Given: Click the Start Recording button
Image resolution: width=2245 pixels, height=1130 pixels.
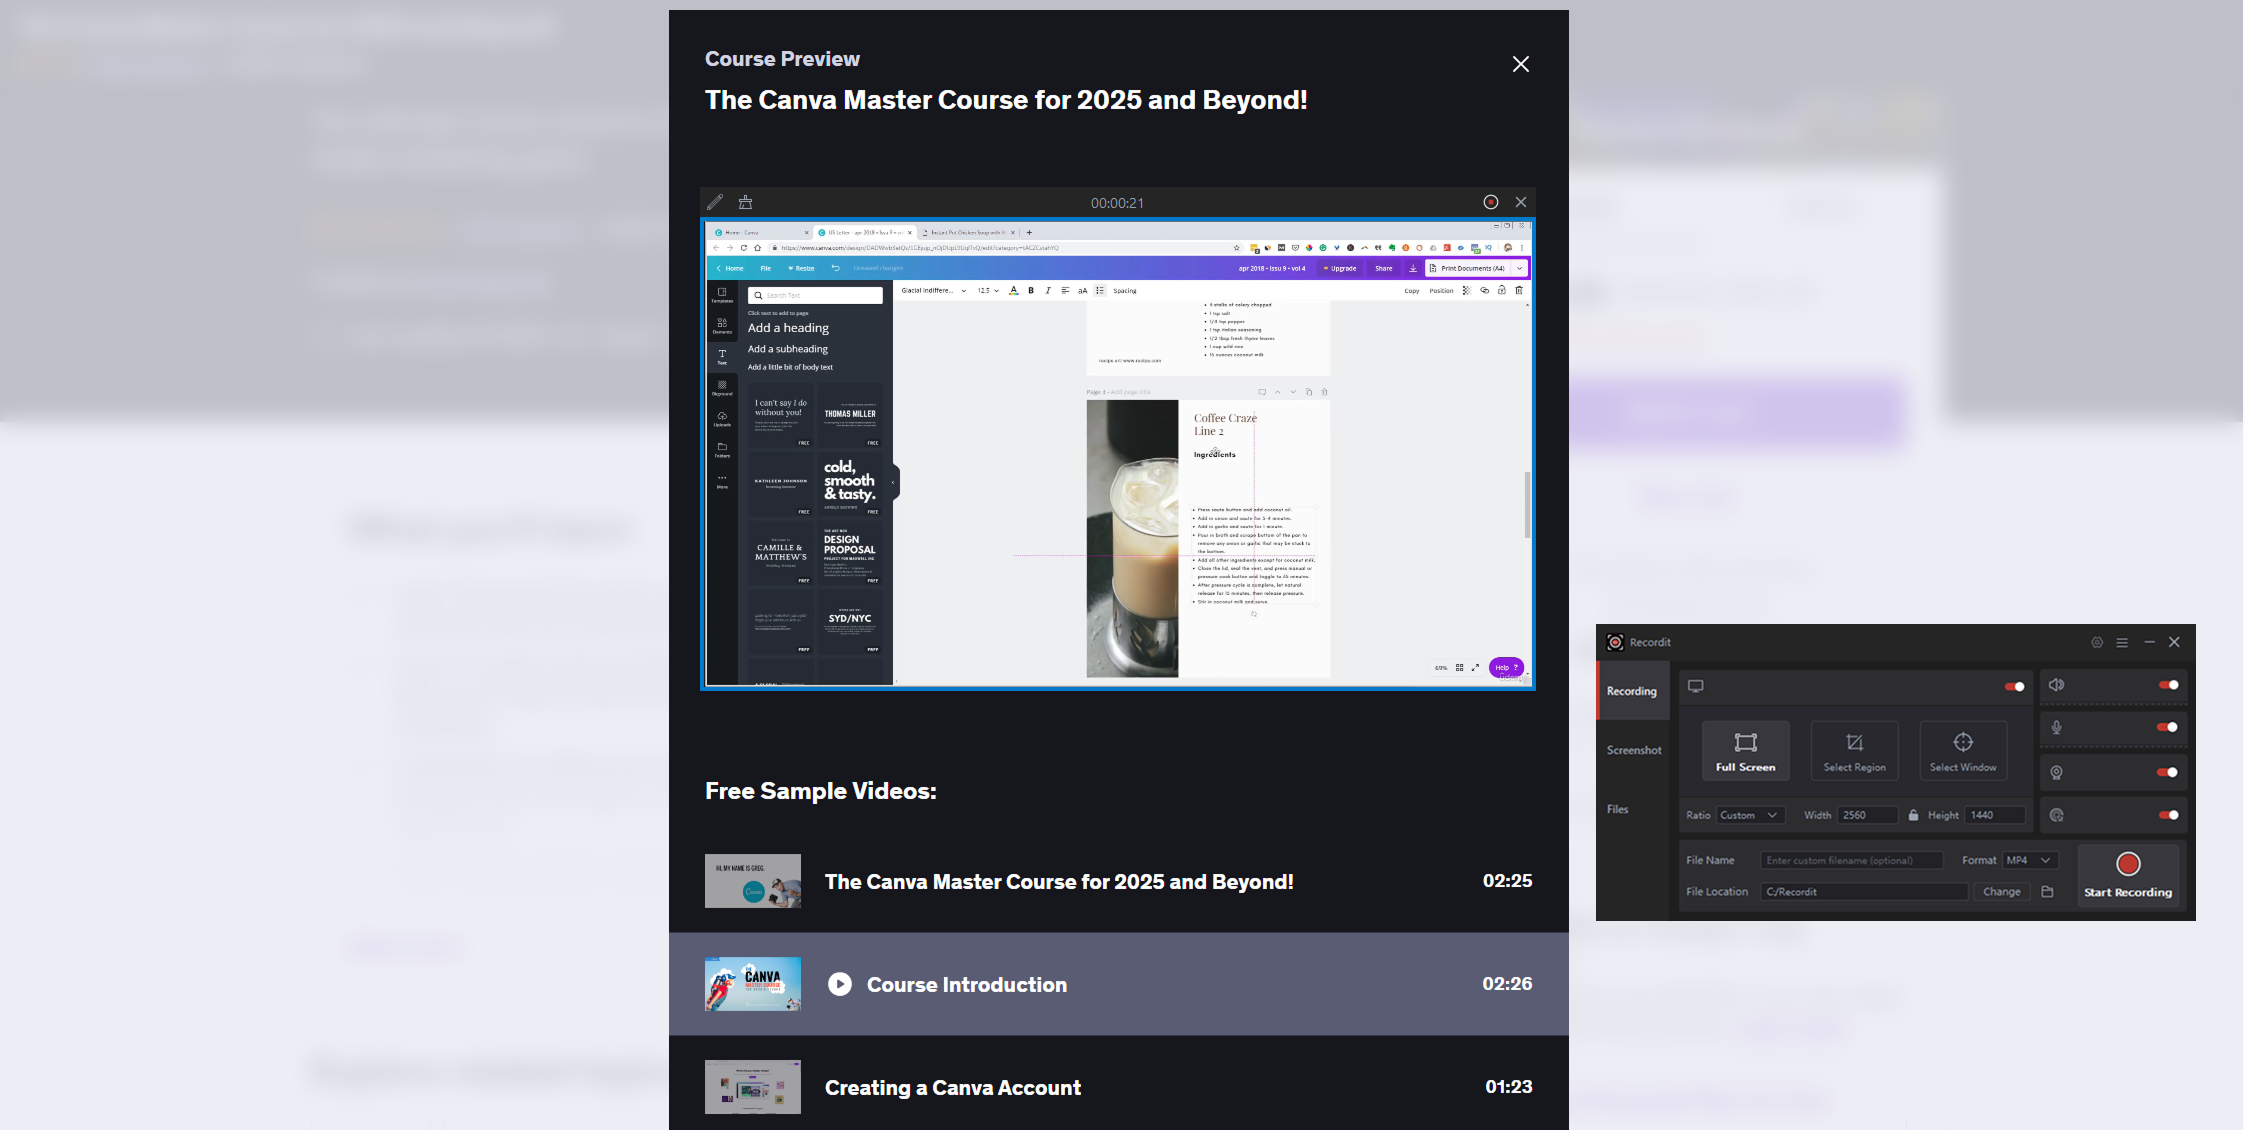Looking at the screenshot, I should (x=2128, y=875).
